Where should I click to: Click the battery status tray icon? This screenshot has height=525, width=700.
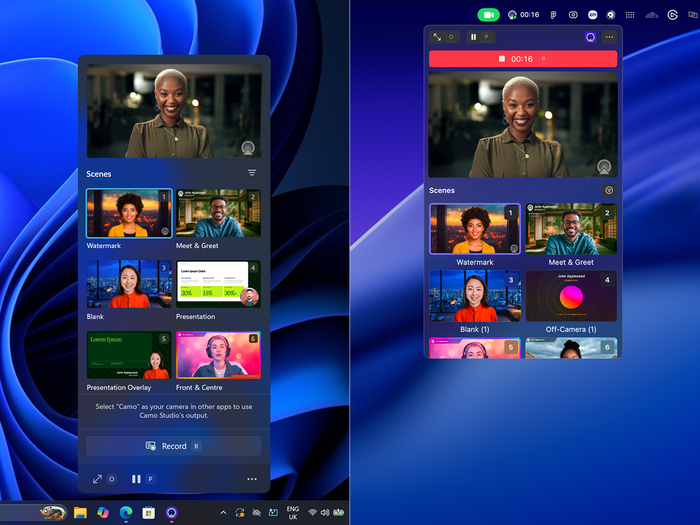pos(338,512)
